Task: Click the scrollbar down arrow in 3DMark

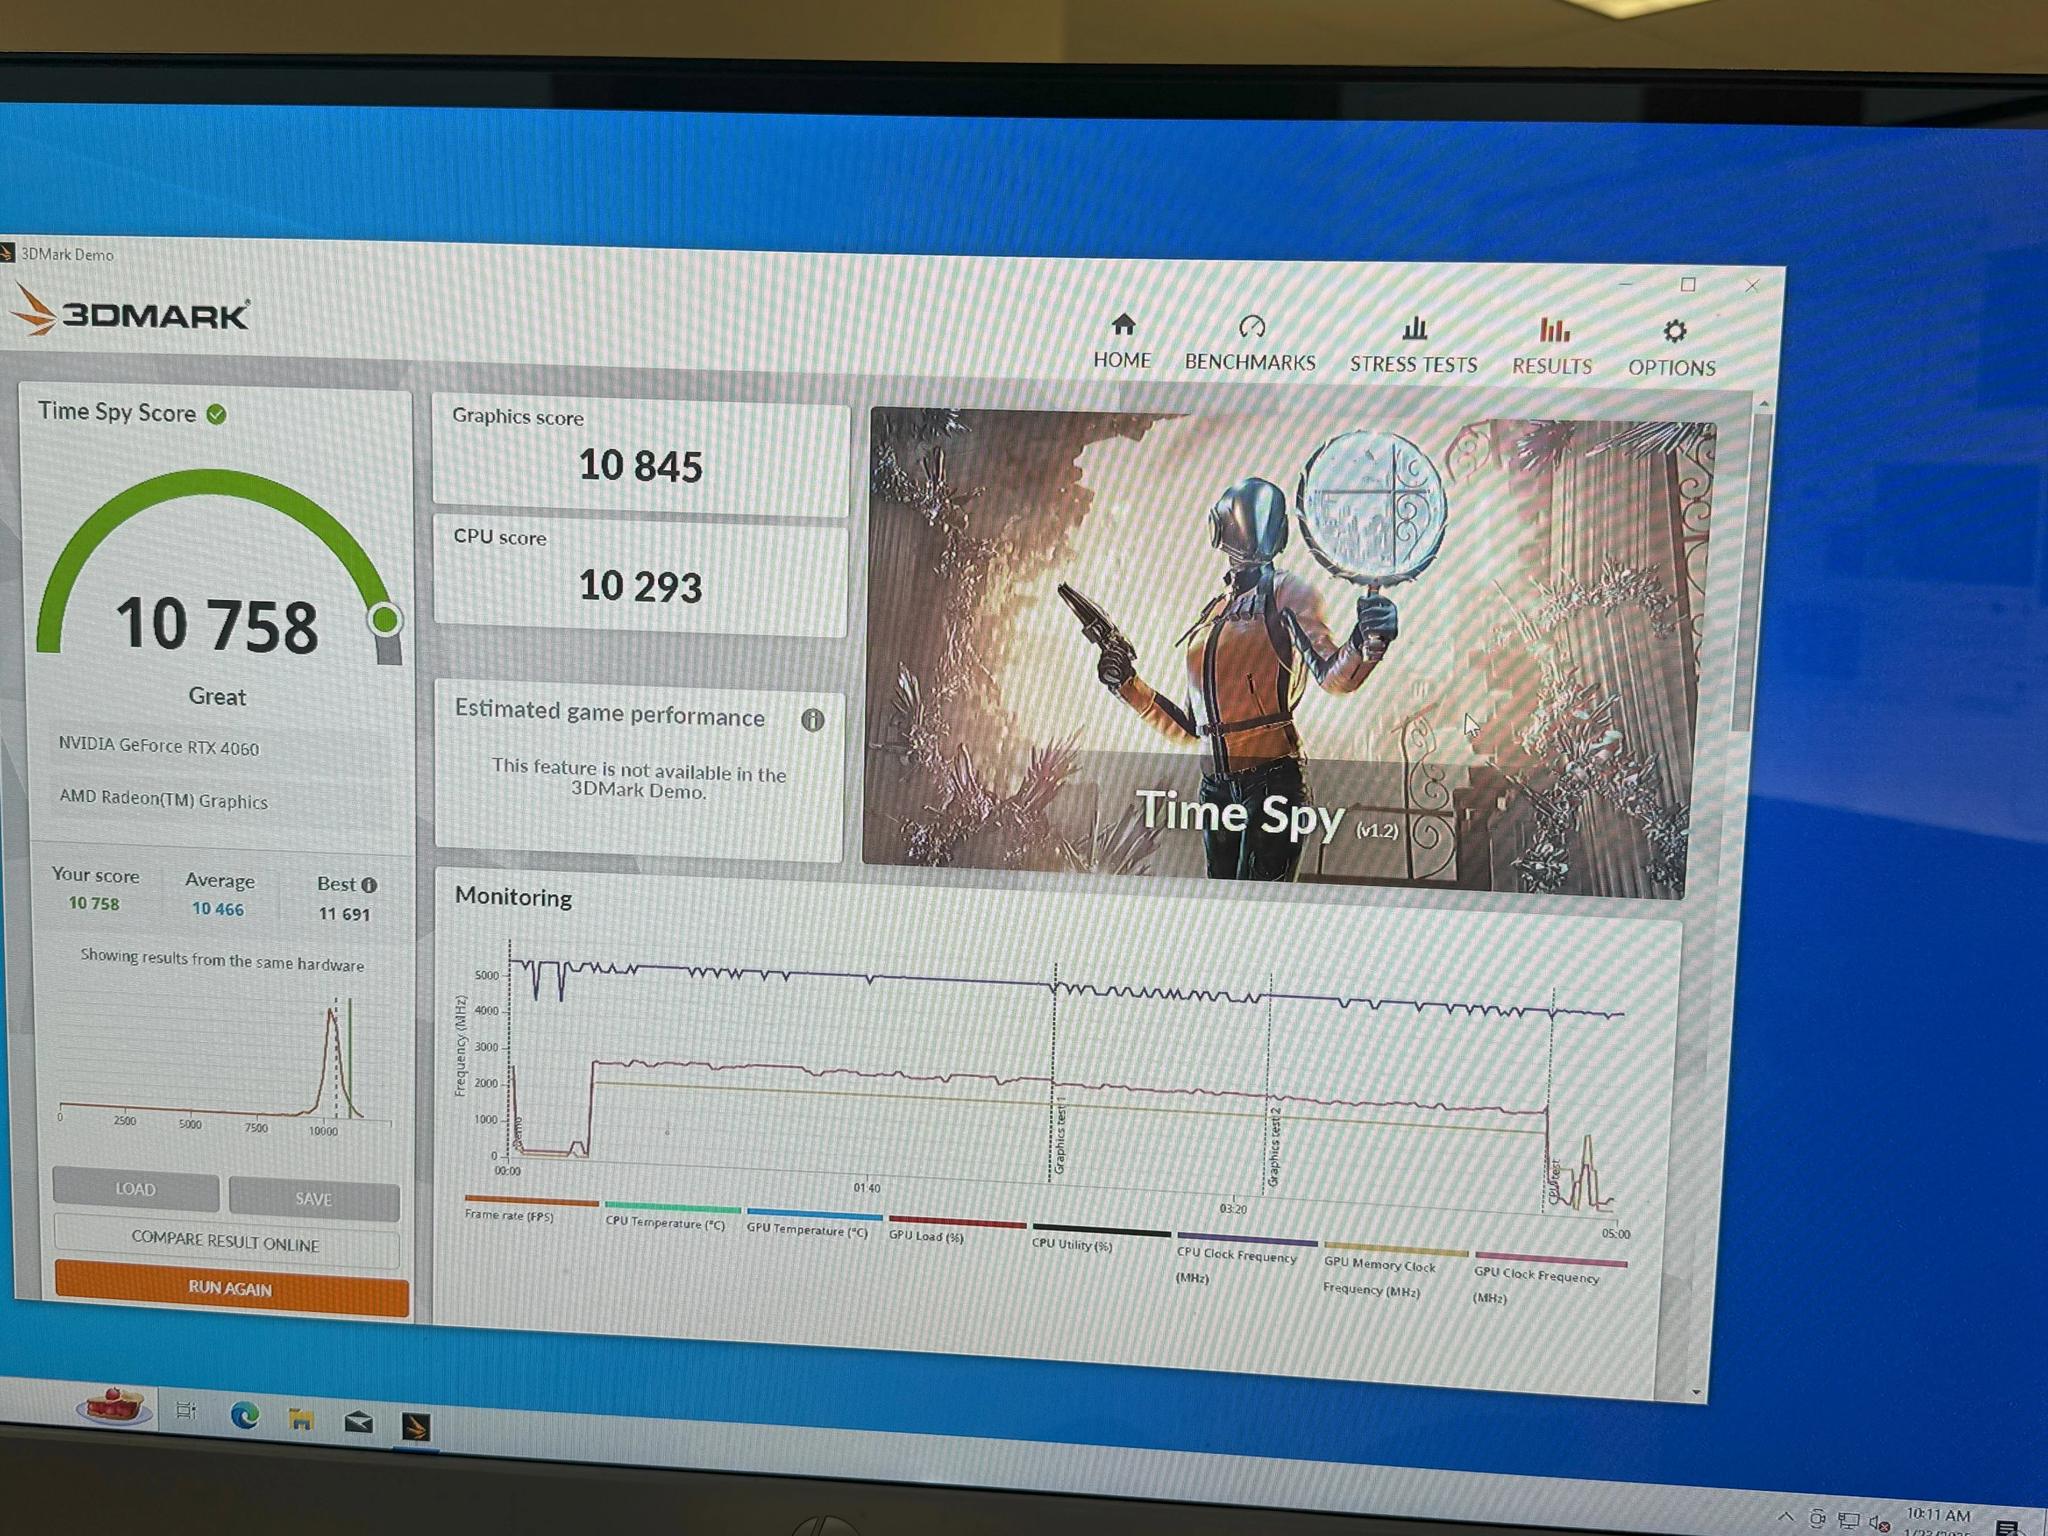Action: click(x=1696, y=1392)
